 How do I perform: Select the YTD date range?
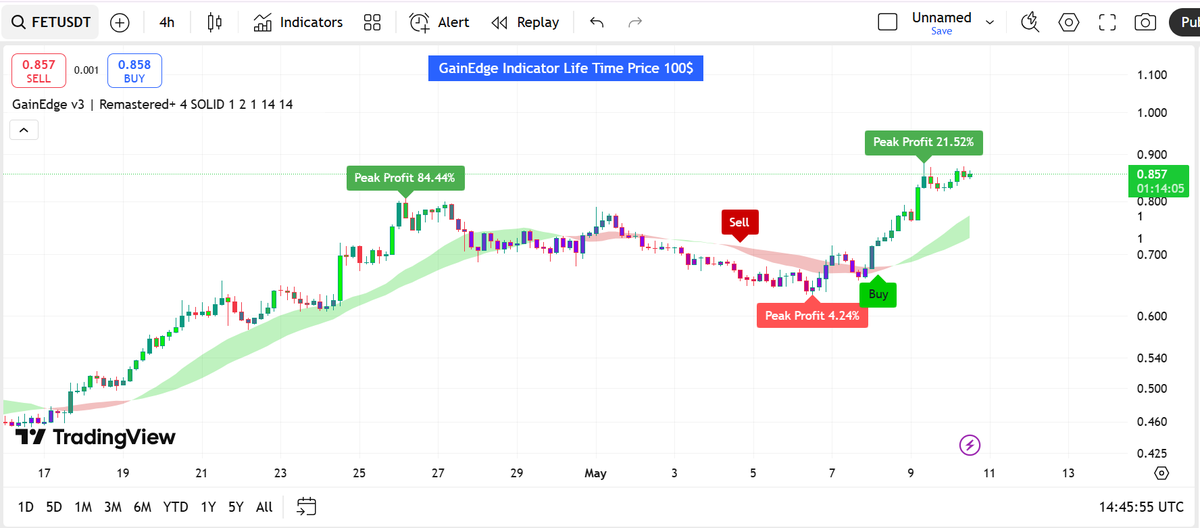(176, 507)
